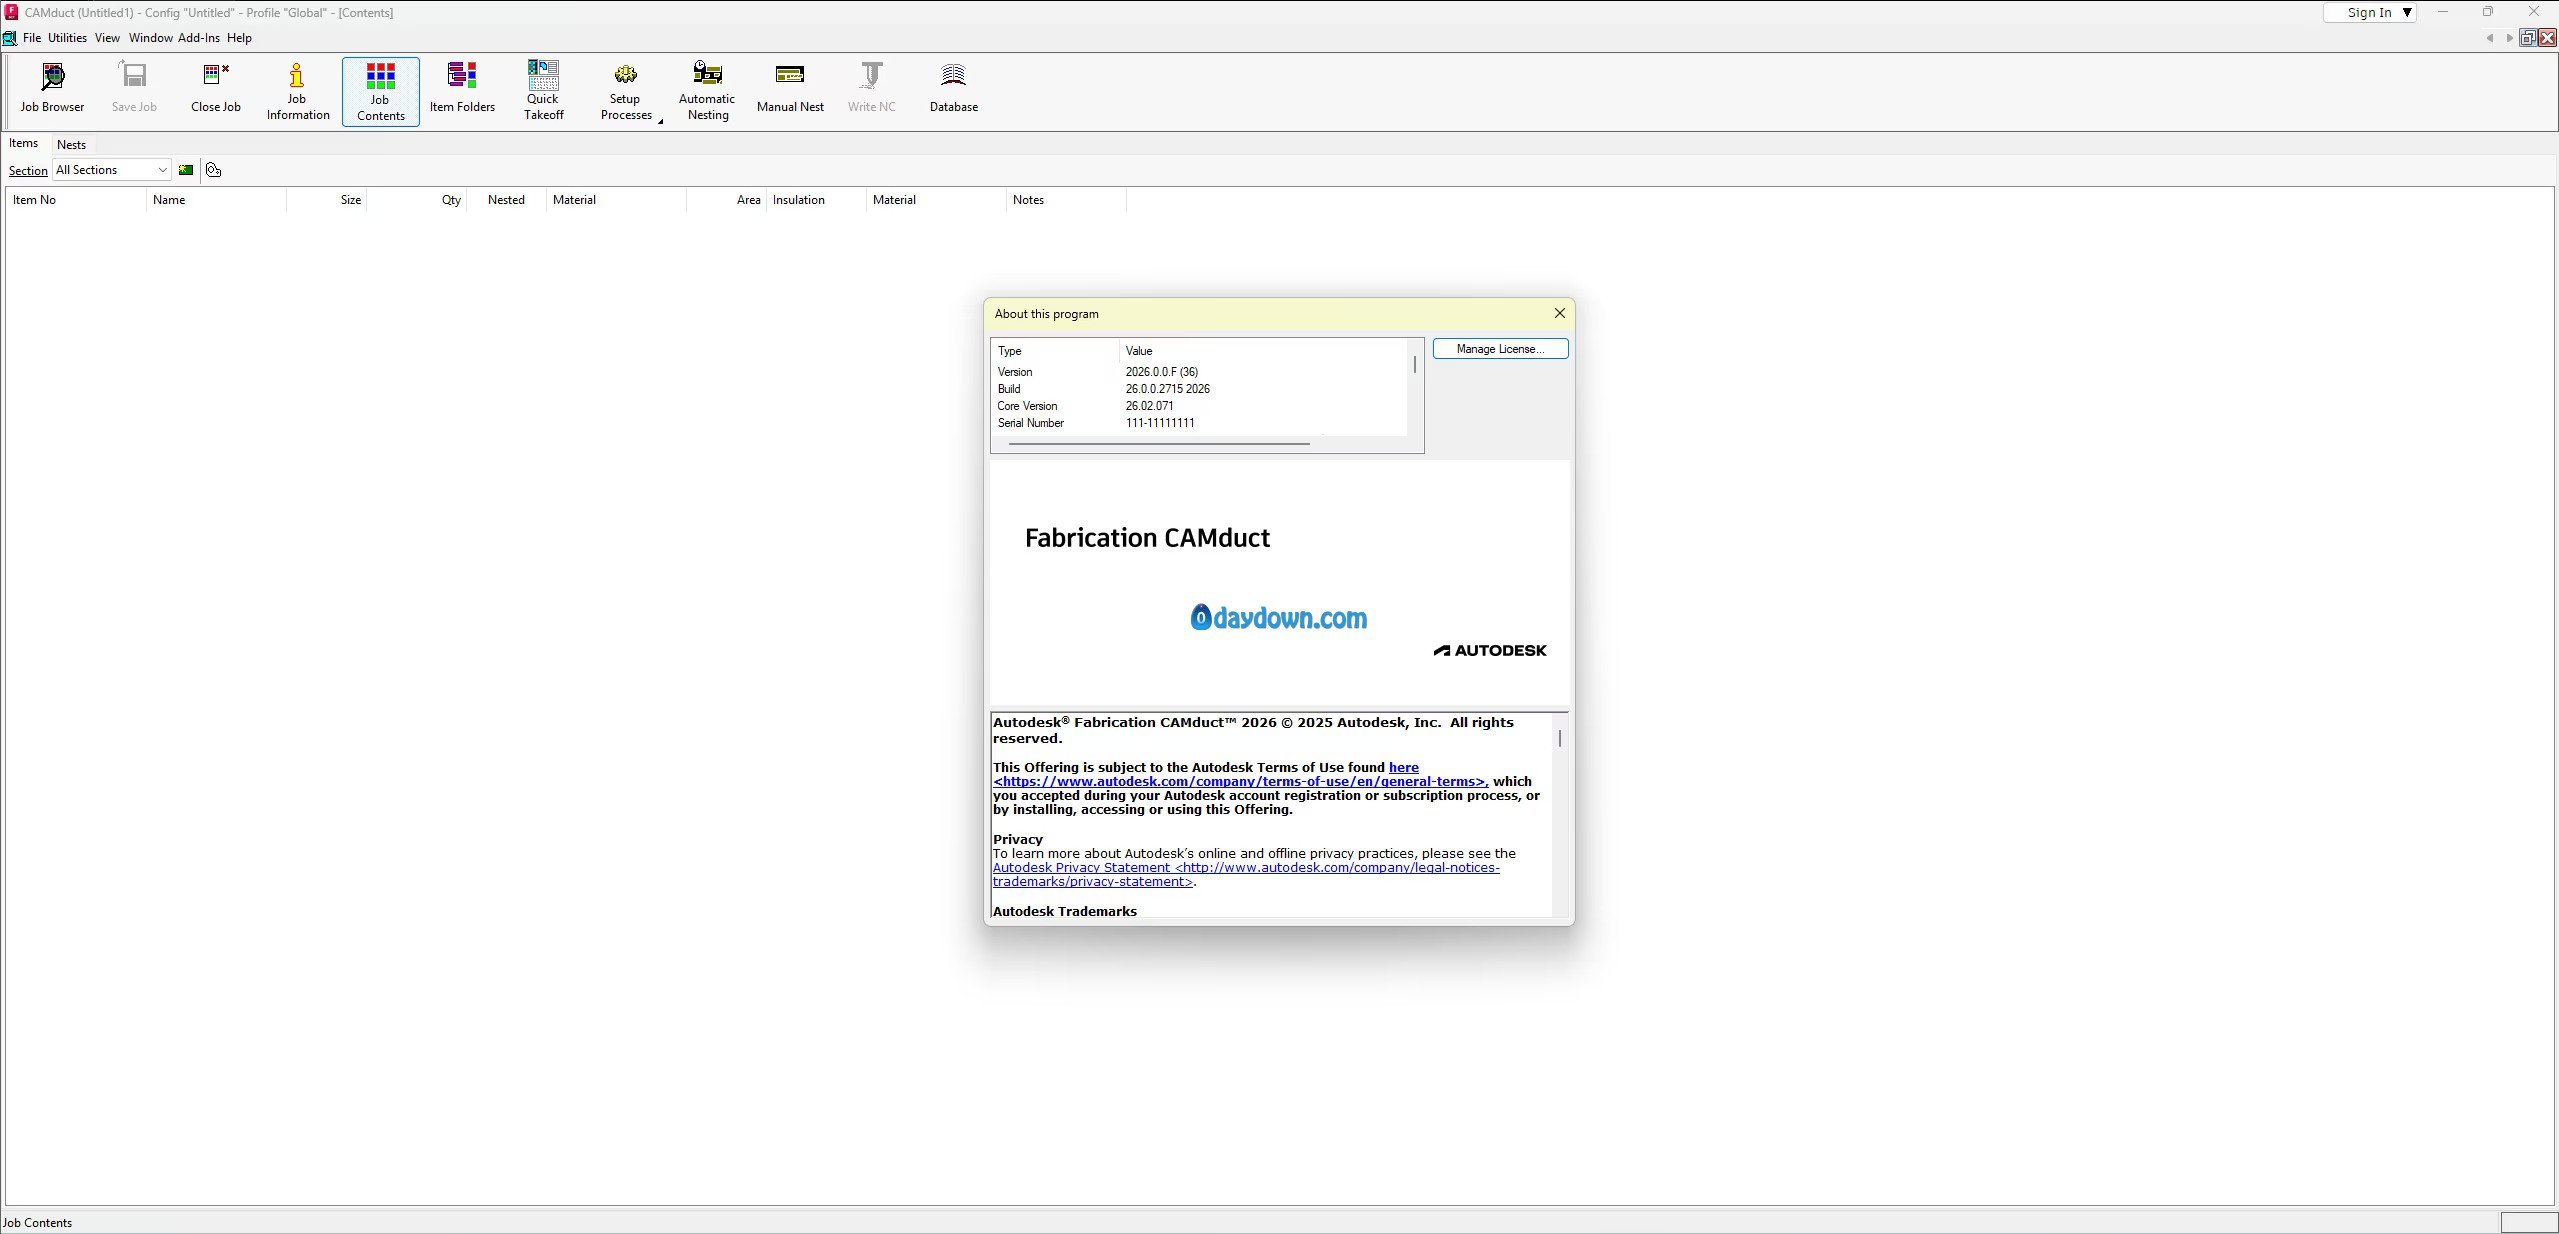
Task: Open Setup Processes
Action: point(626,90)
